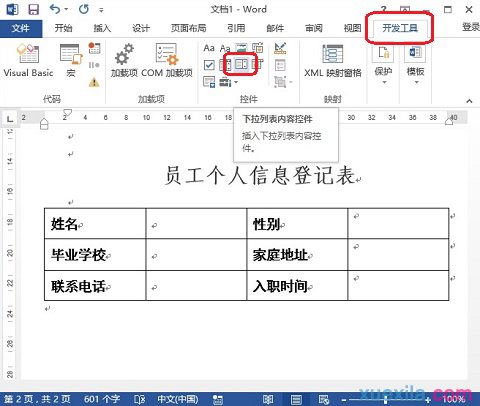
Task: Open Customize Quick Access Toolbar dropdown
Action: [x=101, y=10]
